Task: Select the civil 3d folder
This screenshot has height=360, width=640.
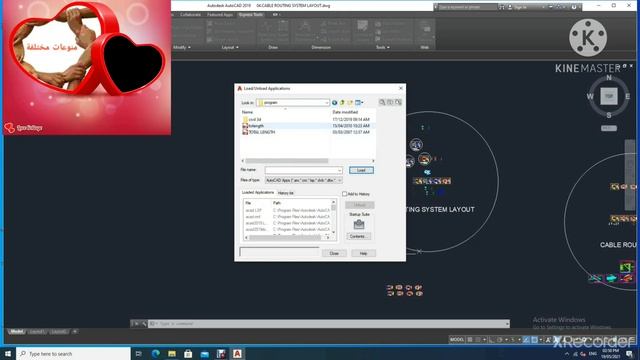Action: 255,120
